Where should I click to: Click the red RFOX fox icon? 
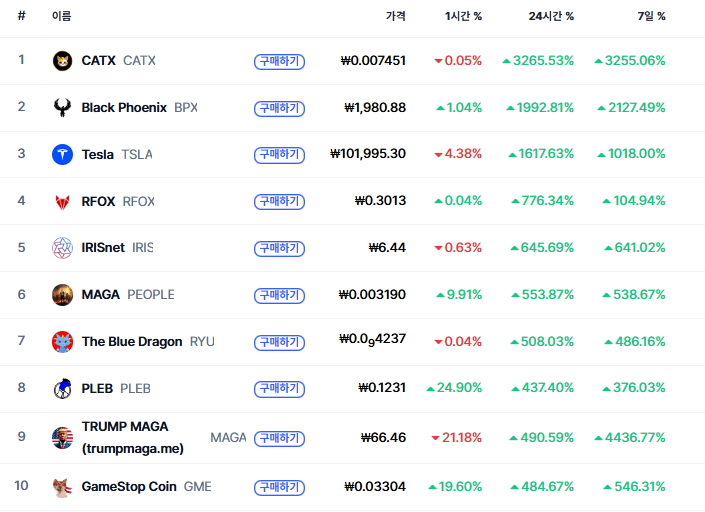[62, 201]
